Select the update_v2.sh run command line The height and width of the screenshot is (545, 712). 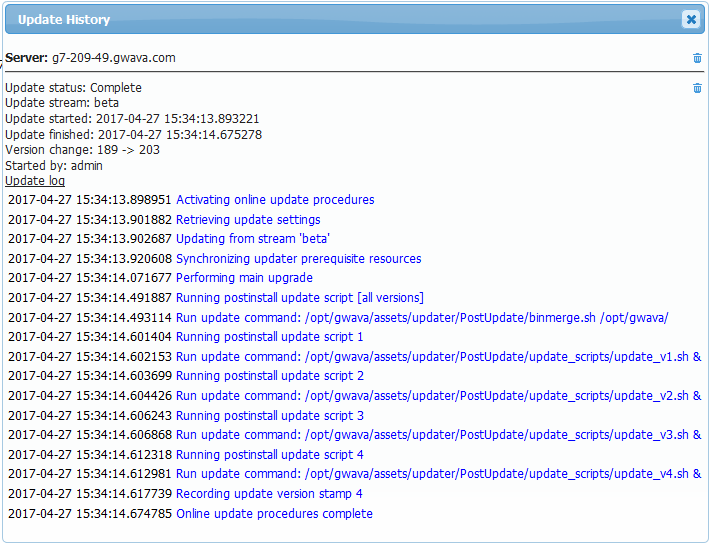click(x=439, y=396)
